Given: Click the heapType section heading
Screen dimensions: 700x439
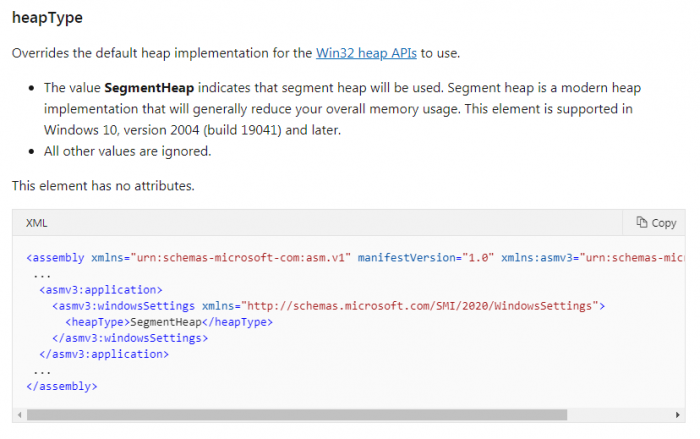Looking at the screenshot, I should 48,19.
